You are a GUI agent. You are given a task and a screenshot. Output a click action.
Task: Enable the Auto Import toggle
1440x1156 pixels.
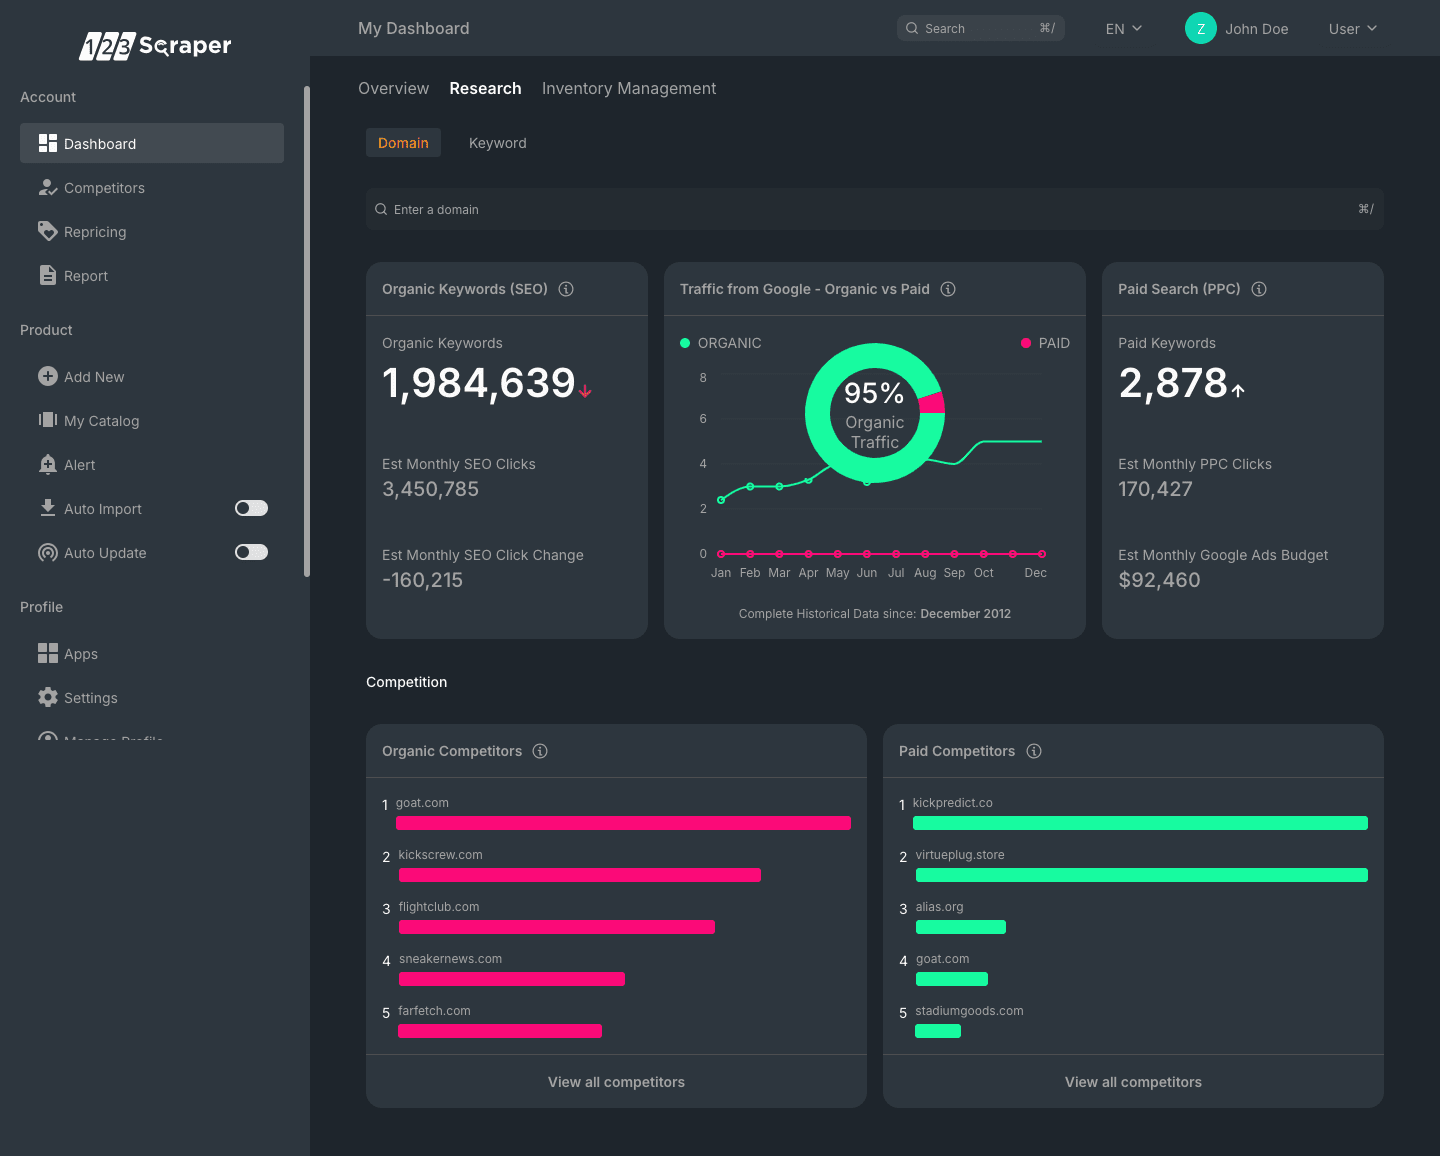click(251, 508)
